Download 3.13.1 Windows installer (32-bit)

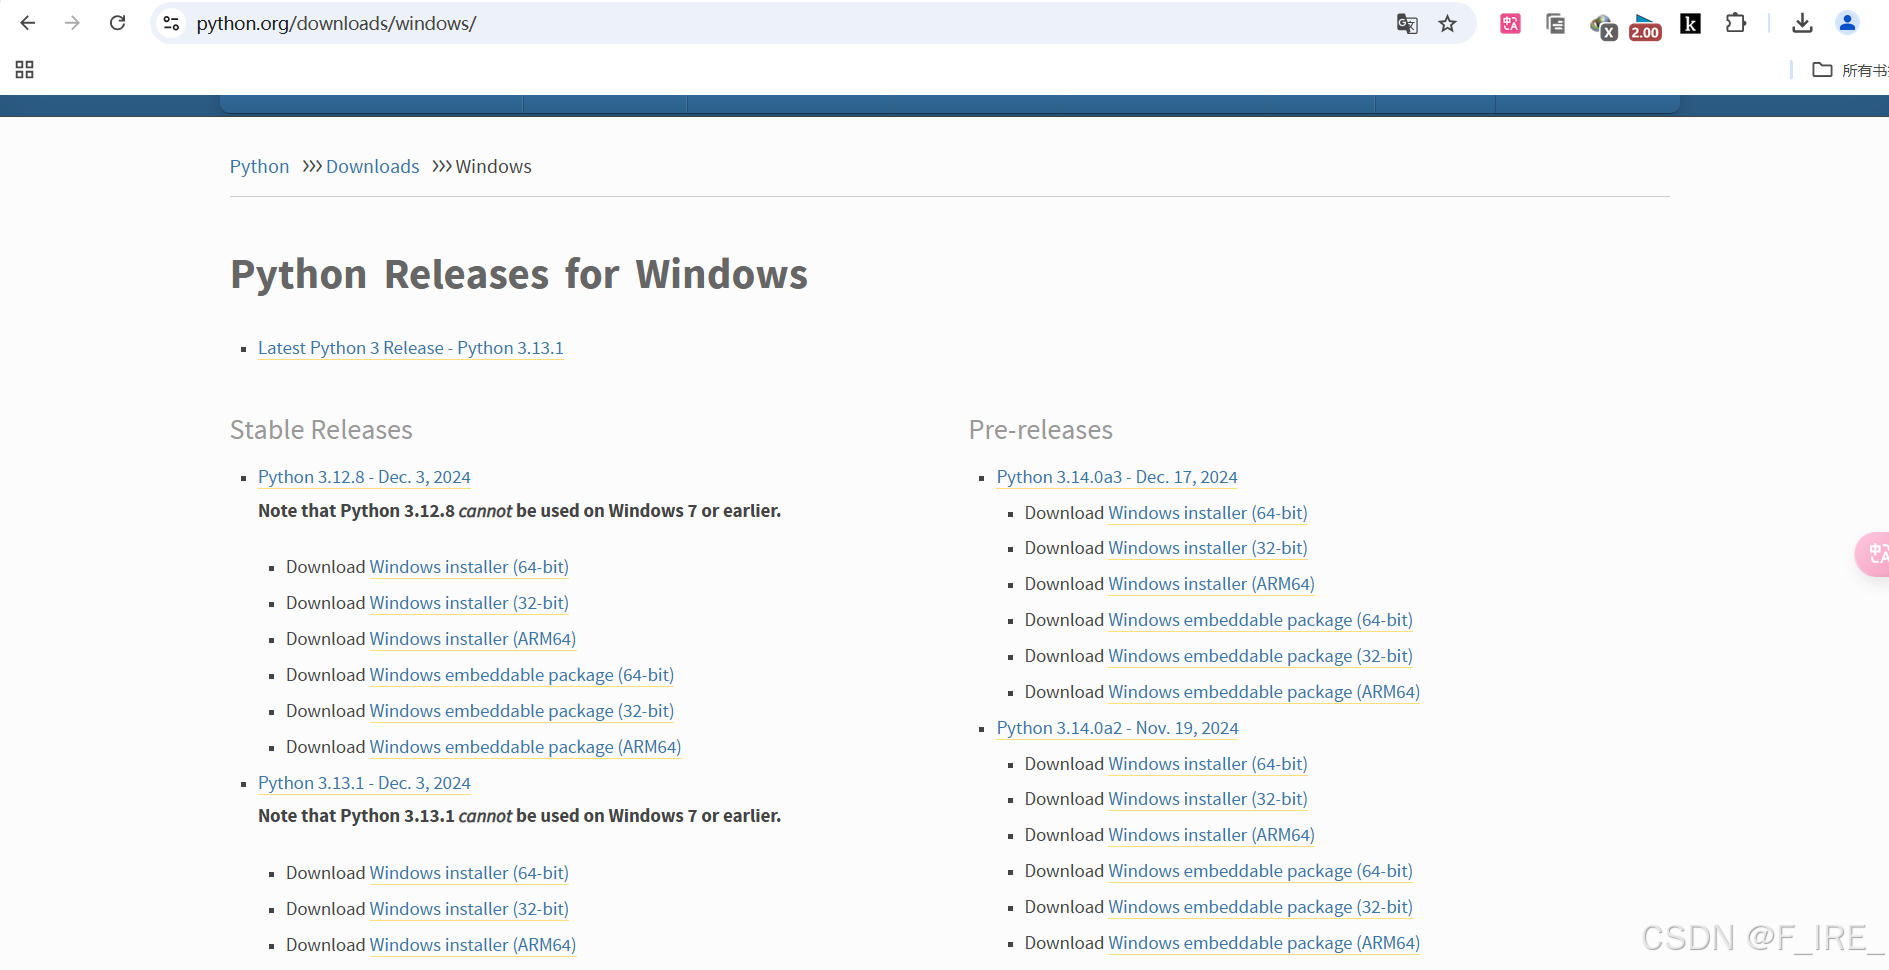point(469,909)
